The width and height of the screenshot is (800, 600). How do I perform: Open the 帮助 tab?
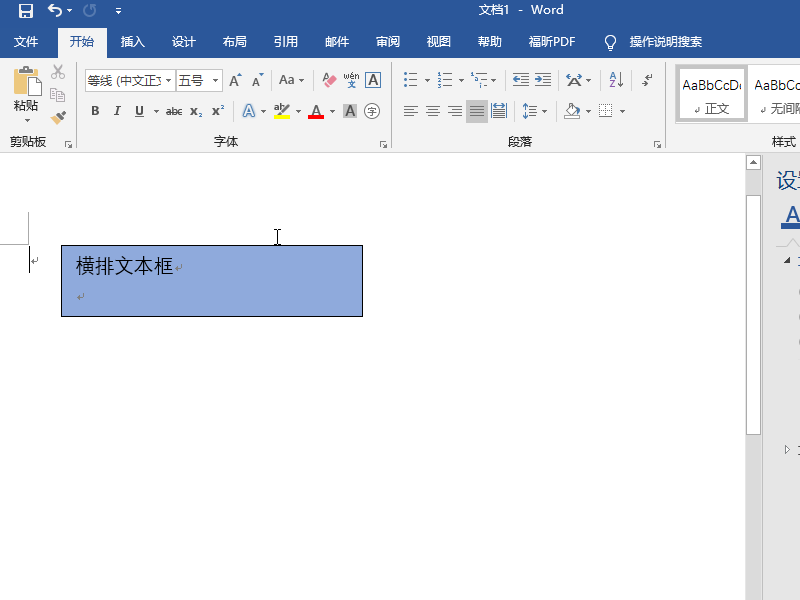click(490, 42)
